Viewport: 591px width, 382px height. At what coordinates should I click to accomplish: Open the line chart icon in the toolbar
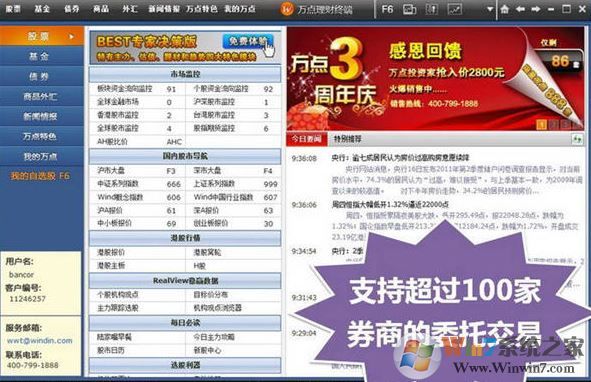455,9
